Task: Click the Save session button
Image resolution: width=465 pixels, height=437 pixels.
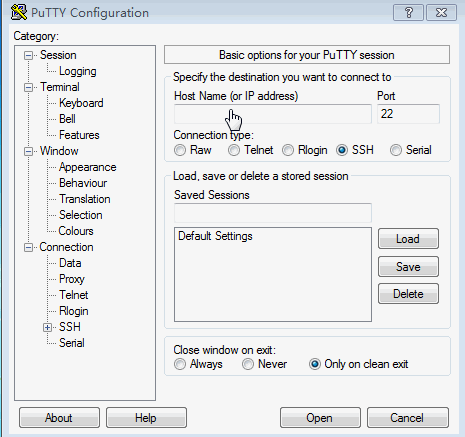Action: (x=408, y=267)
